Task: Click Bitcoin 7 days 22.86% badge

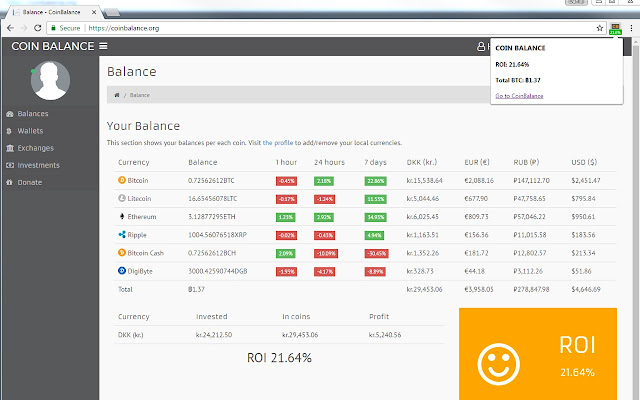Action: (376, 181)
